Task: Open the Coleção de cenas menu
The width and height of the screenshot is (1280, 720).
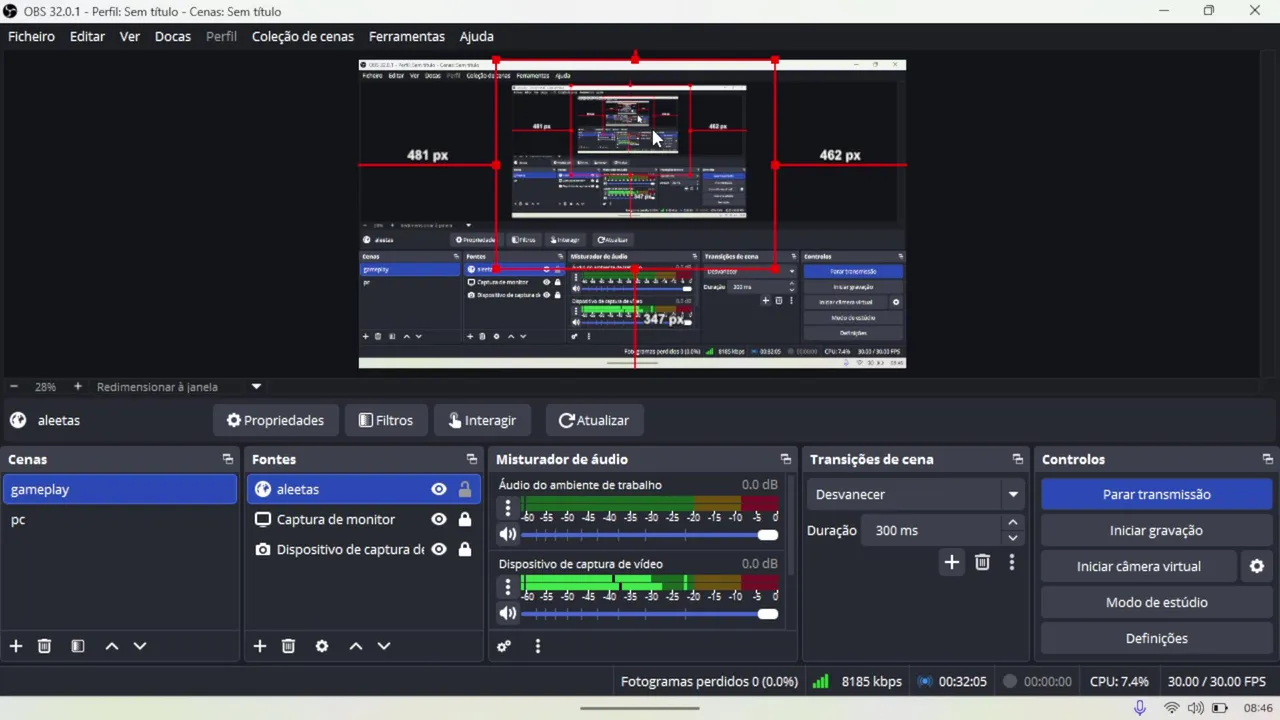Action: pos(303,36)
